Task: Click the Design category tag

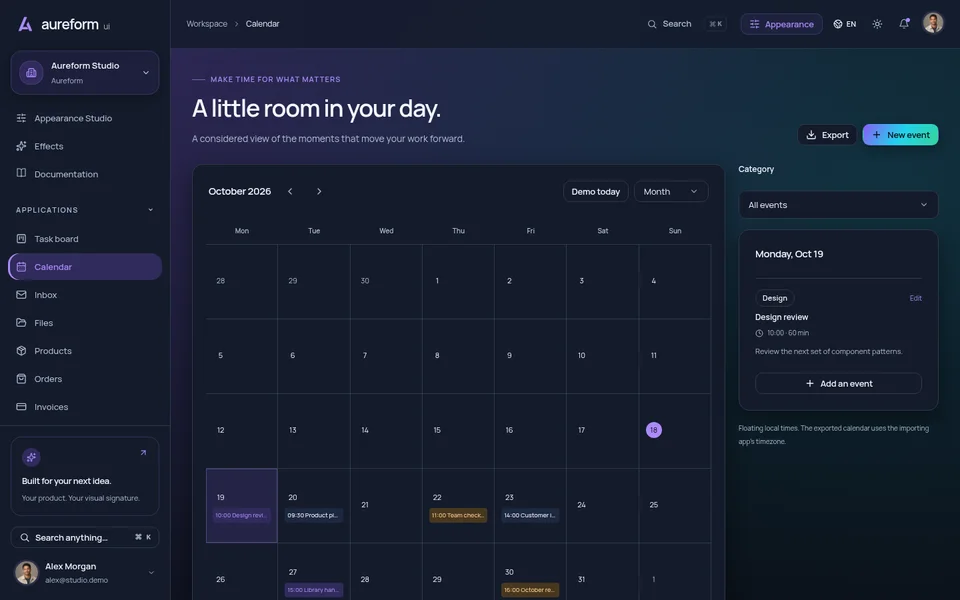Action: tap(774, 298)
